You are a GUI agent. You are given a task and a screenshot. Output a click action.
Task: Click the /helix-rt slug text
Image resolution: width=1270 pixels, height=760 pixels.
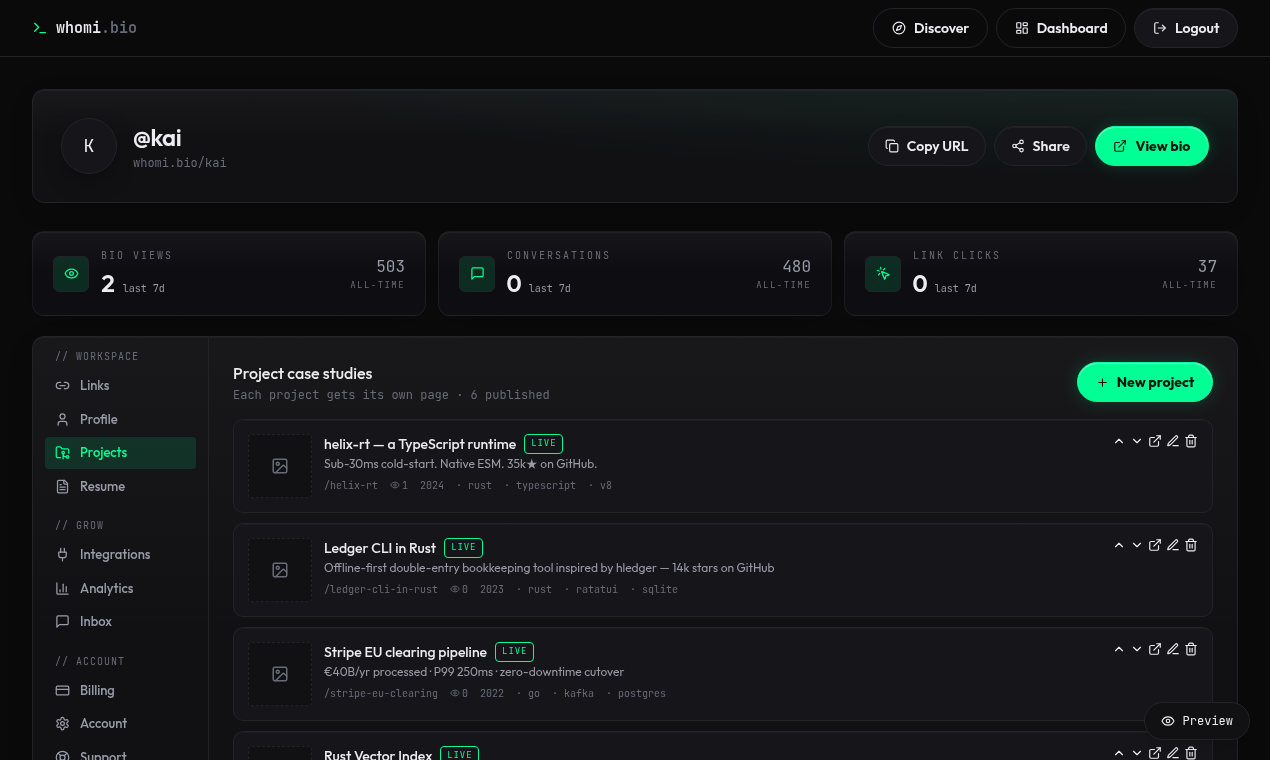click(351, 485)
